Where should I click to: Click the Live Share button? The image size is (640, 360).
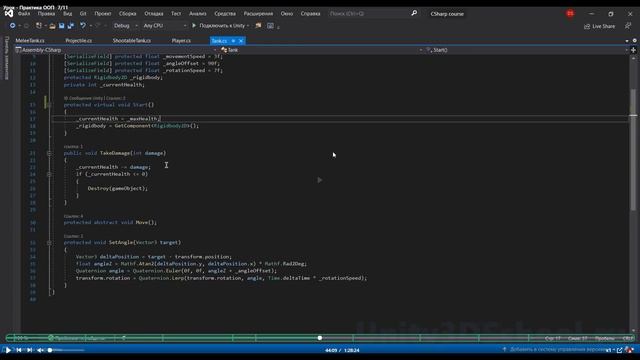point(599,26)
